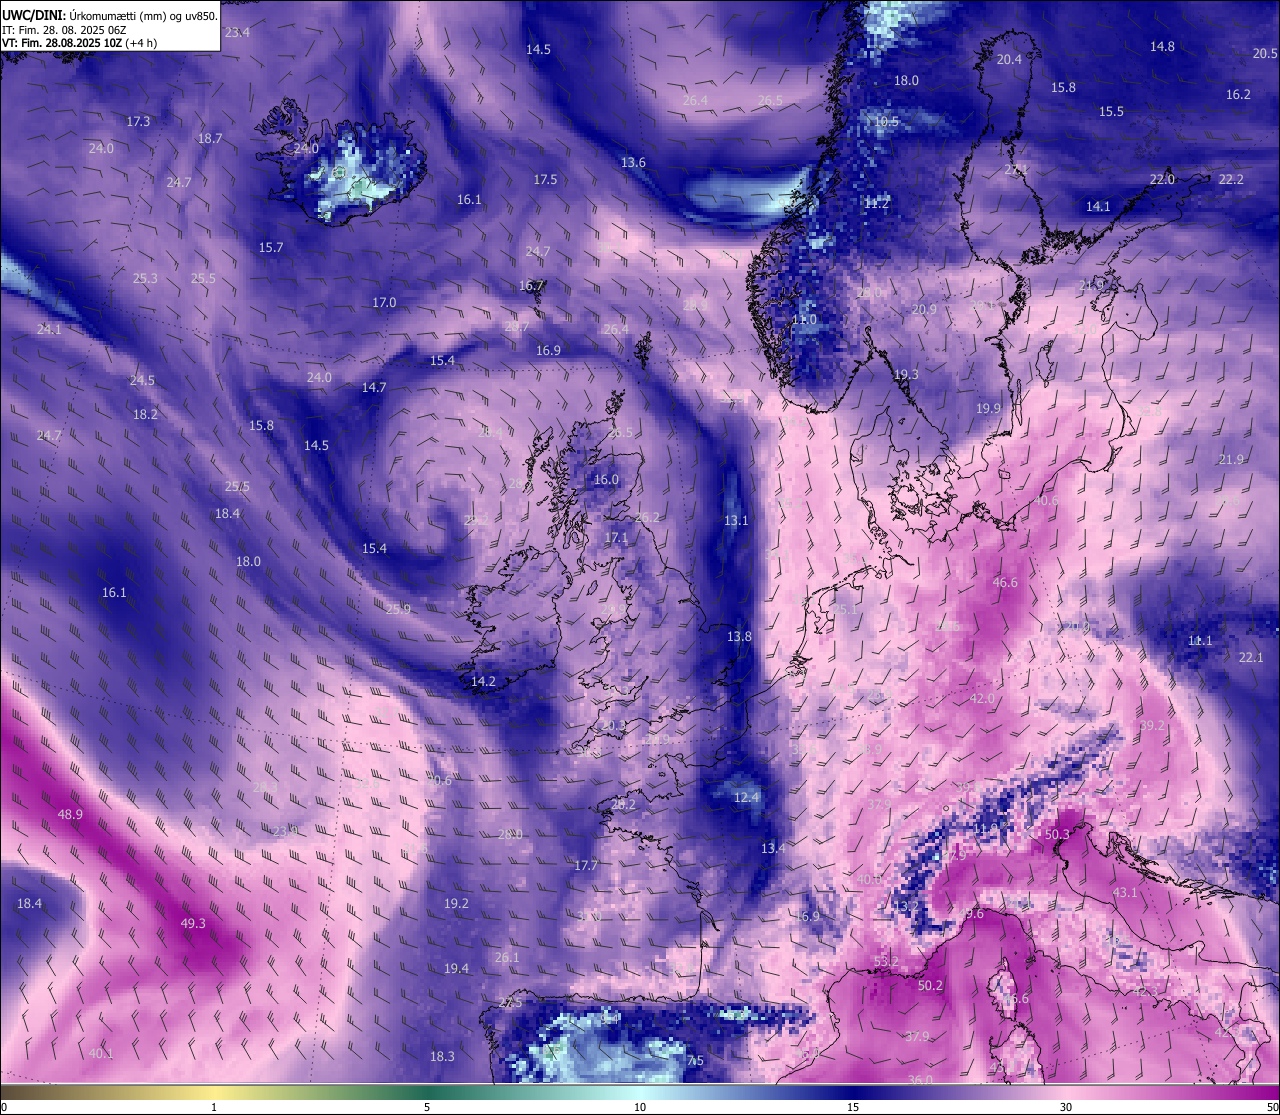This screenshot has width=1280, height=1115.
Task: Click the value 46.6 over Poland
Action: click(x=1005, y=582)
